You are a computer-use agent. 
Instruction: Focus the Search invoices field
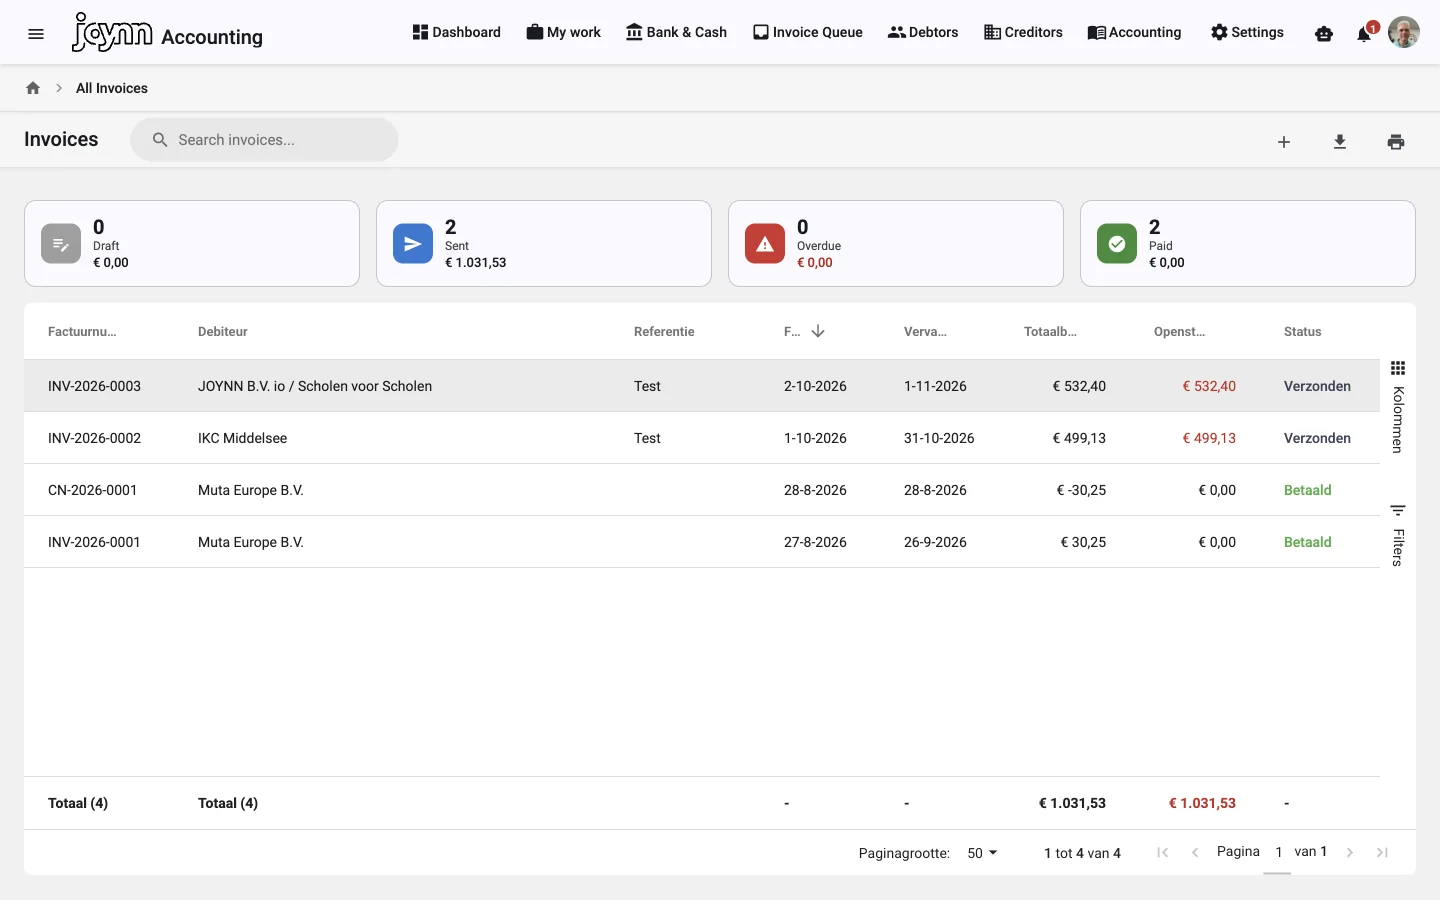264,140
